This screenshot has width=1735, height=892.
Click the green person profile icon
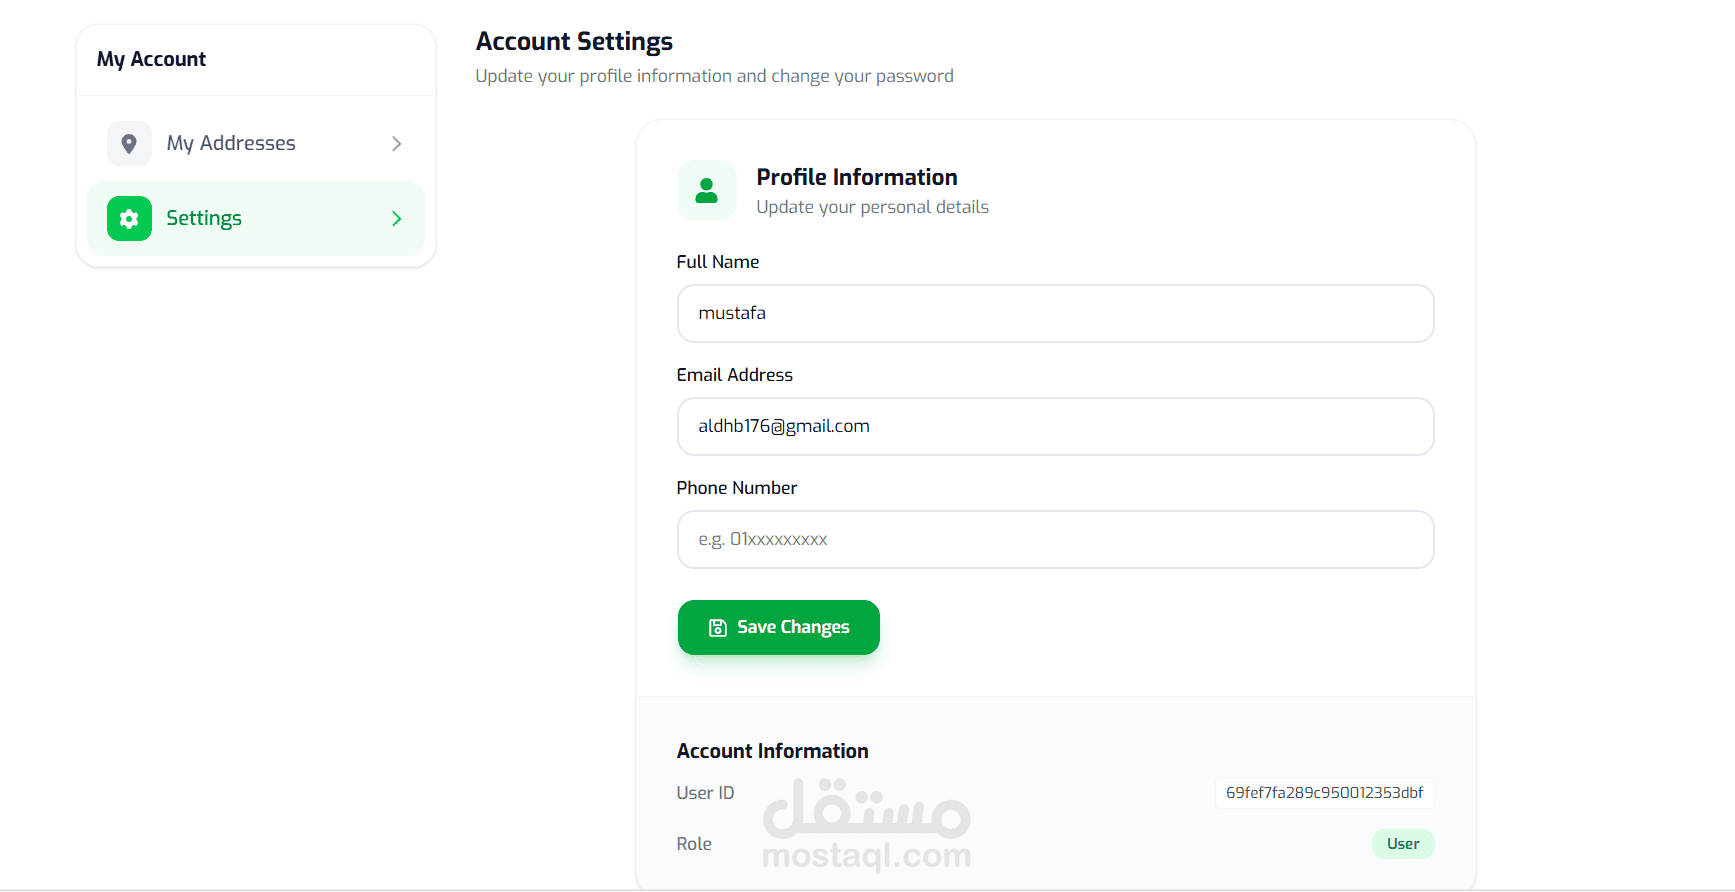point(707,190)
